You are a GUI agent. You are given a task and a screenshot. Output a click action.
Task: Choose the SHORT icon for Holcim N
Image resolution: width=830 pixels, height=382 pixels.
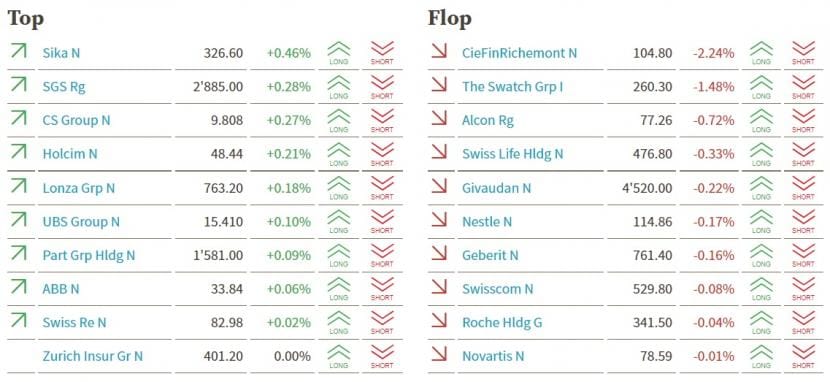(382, 154)
